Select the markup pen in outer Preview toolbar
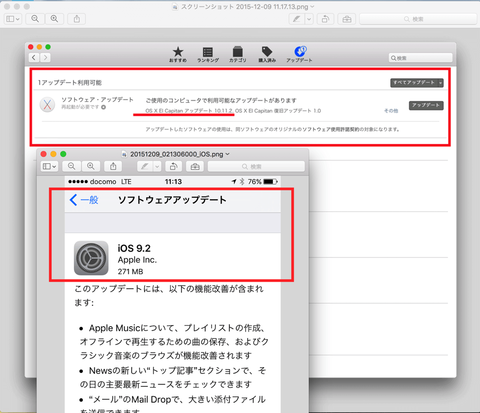480x413 pixels. (296, 19)
